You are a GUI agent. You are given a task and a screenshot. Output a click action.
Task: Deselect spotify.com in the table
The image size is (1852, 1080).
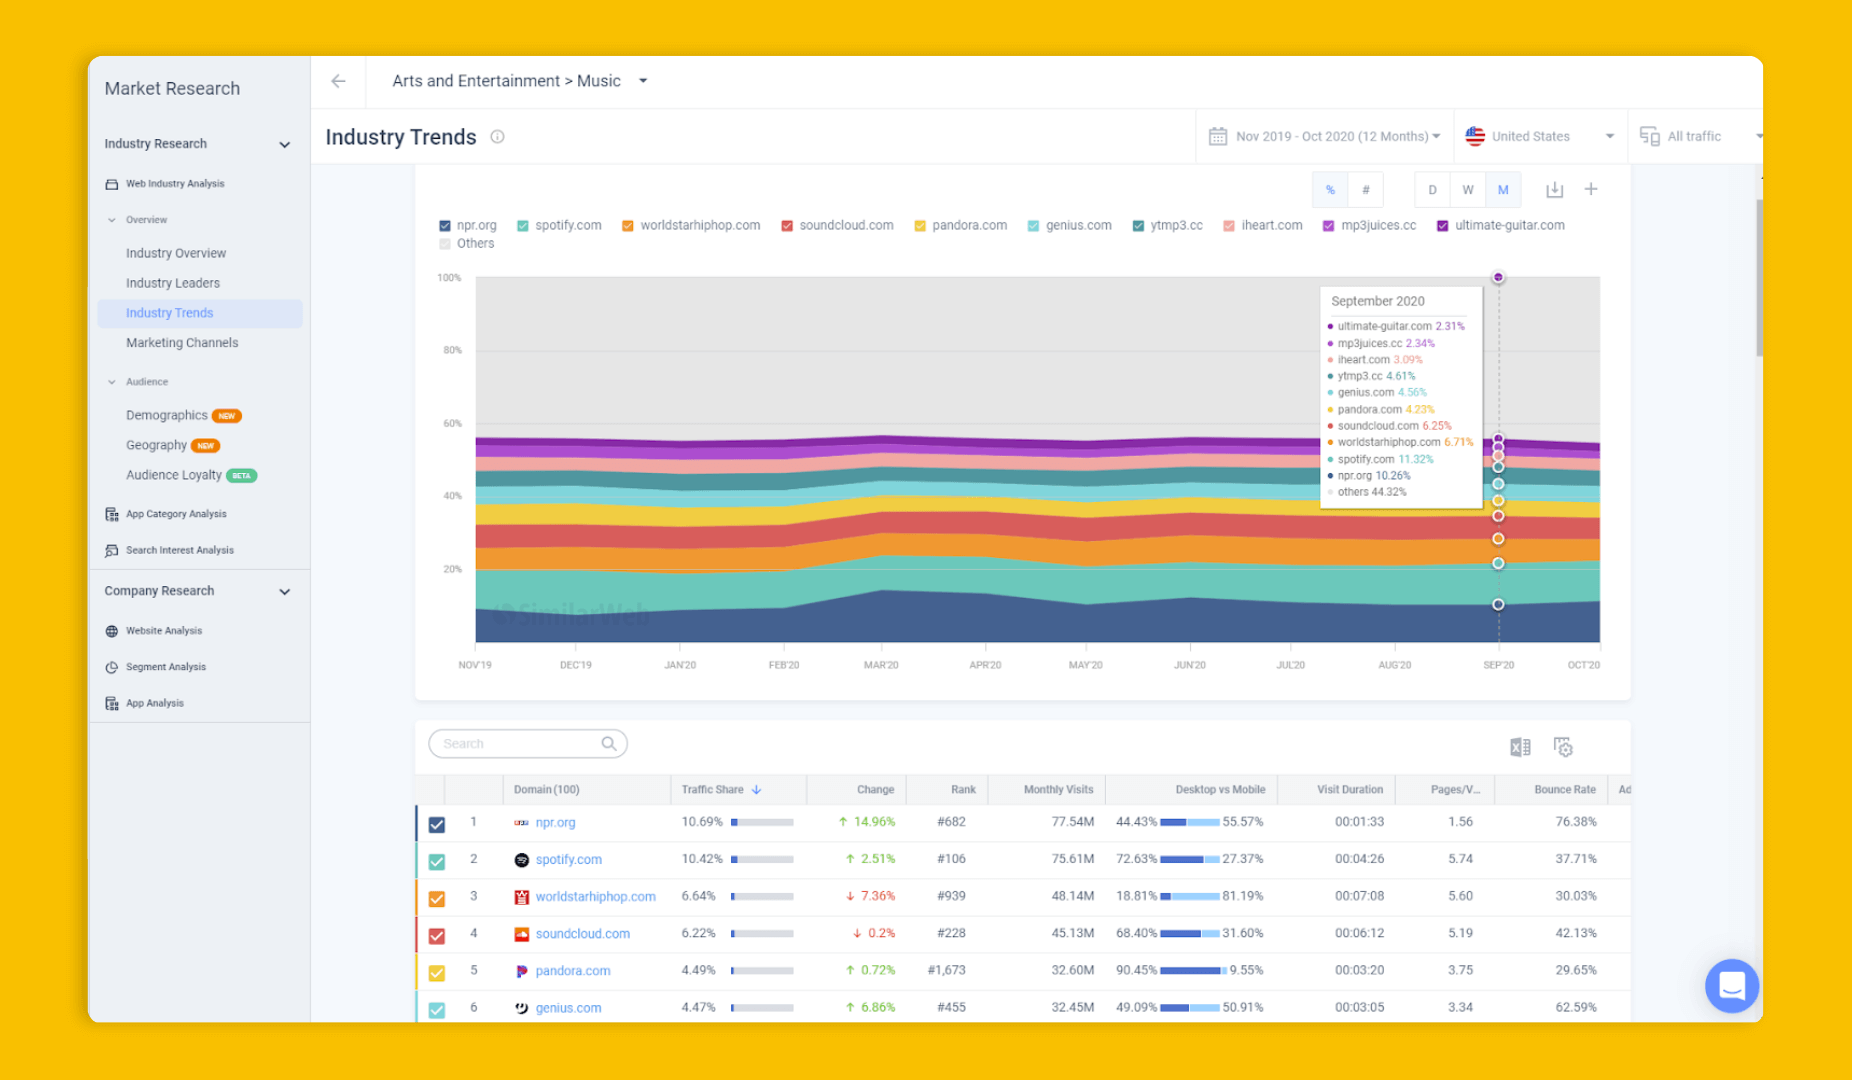[x=436, y=859]
